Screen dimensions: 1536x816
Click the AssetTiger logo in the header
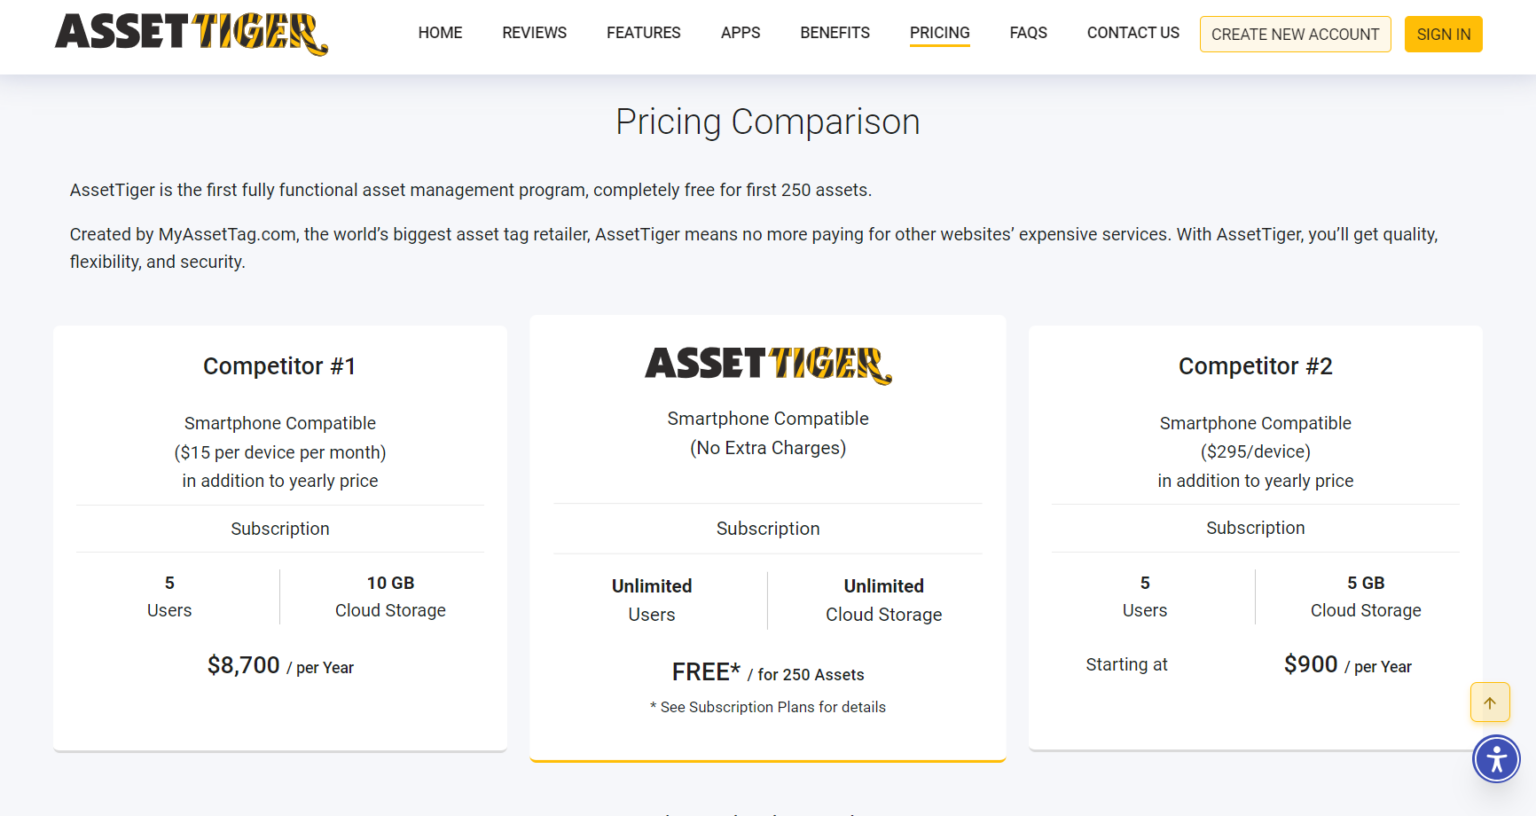[190, 35]
